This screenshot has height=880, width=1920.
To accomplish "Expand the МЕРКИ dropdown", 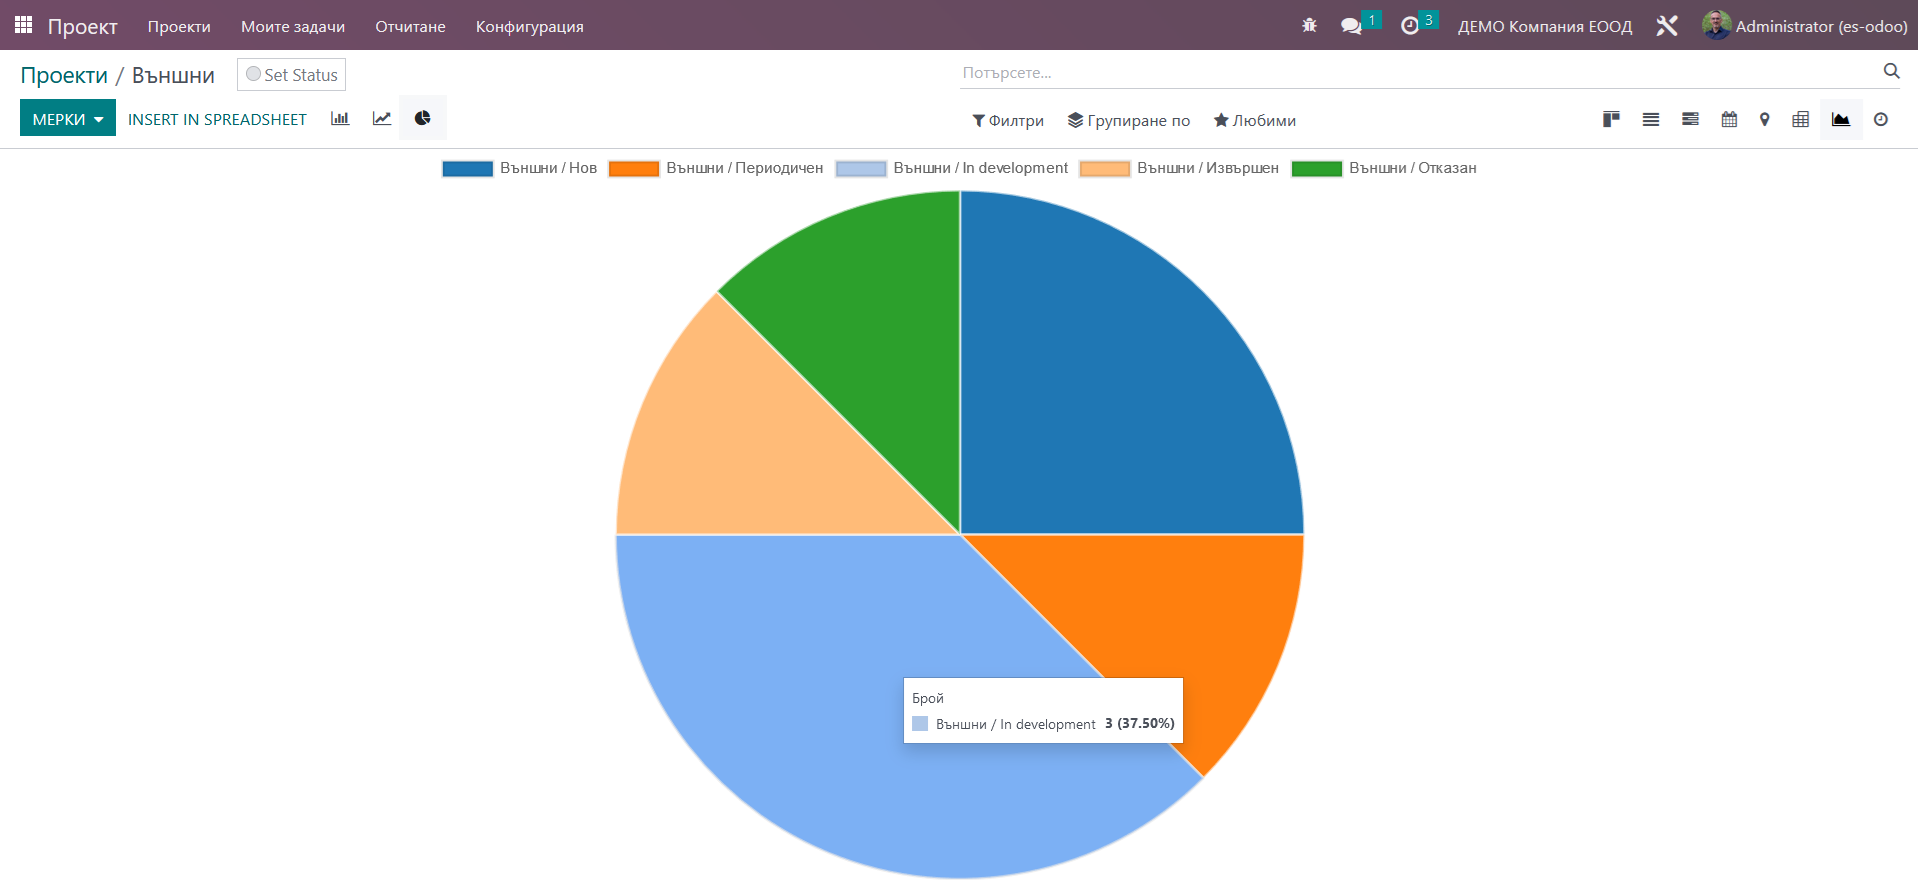I will coord(68,118).
